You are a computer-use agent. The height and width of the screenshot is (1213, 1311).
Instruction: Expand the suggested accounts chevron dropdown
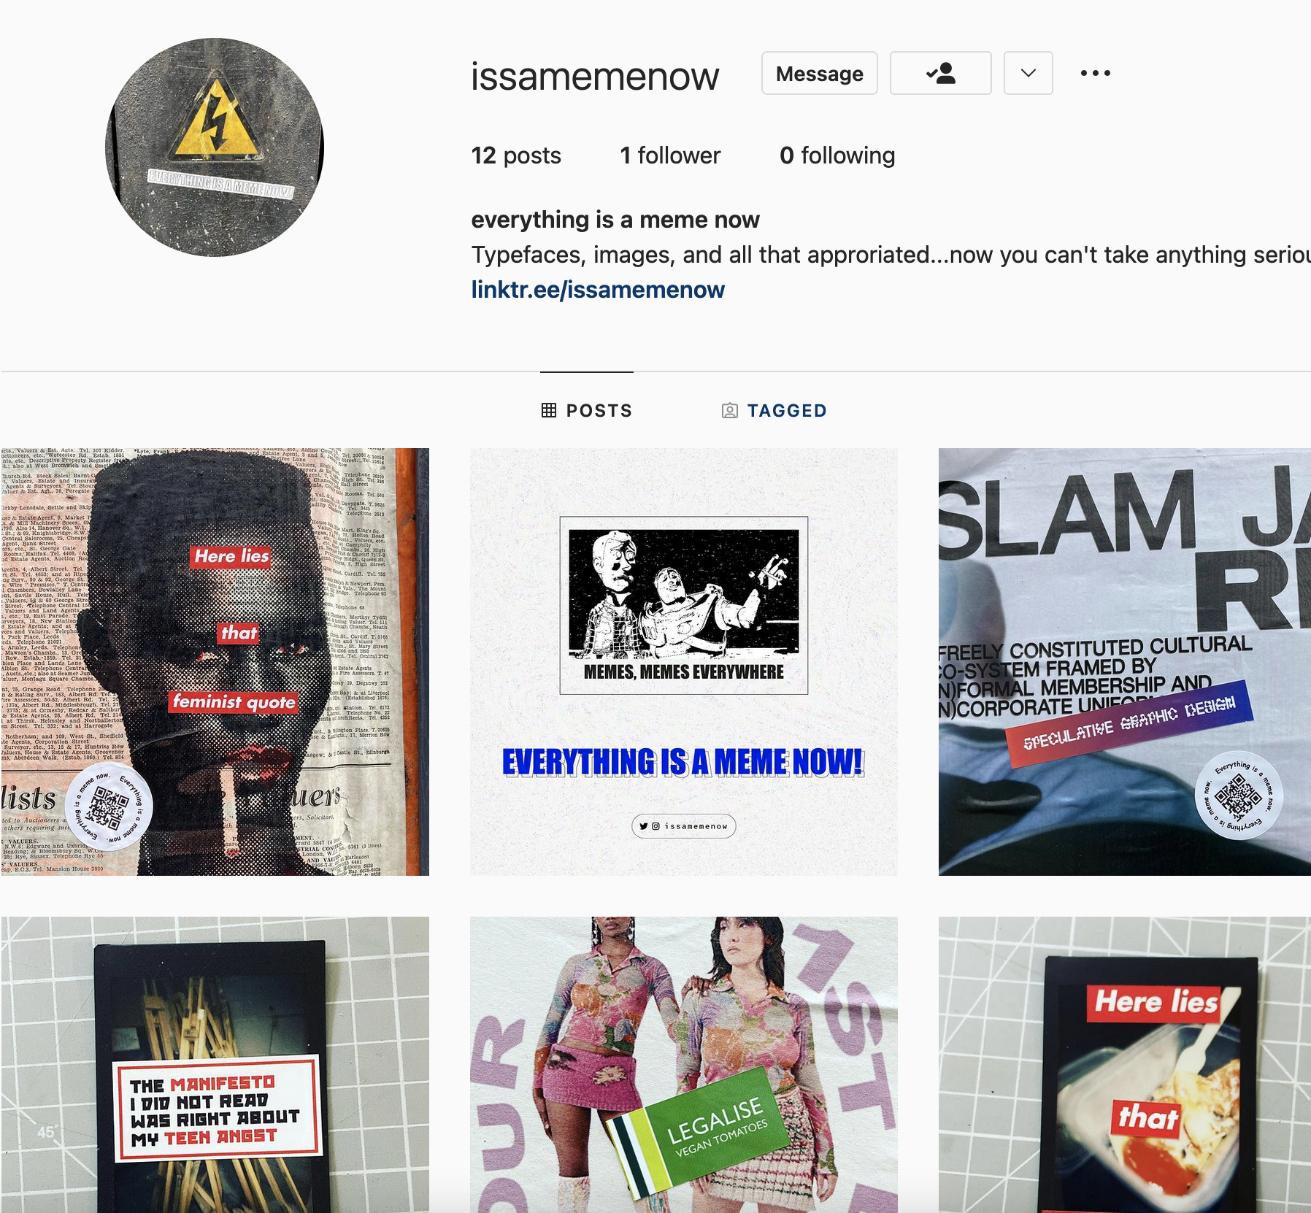click(1028, 73)
